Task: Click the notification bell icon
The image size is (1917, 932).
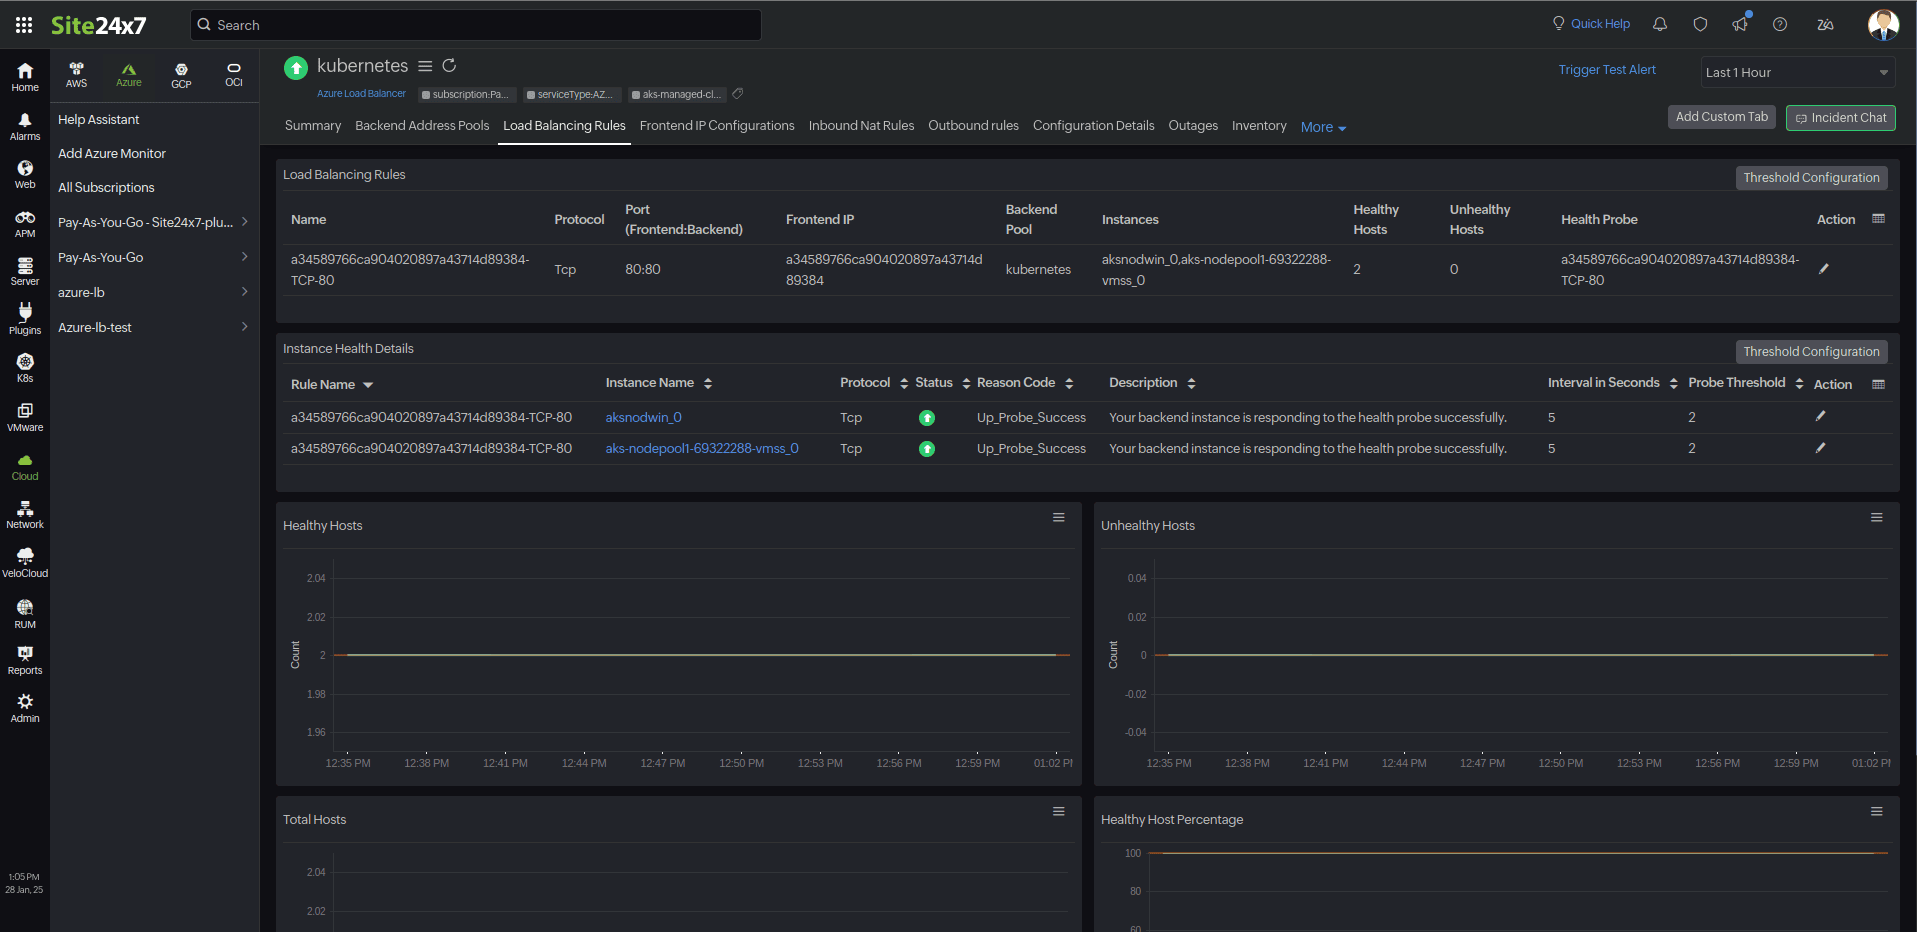Action: 1659,23
